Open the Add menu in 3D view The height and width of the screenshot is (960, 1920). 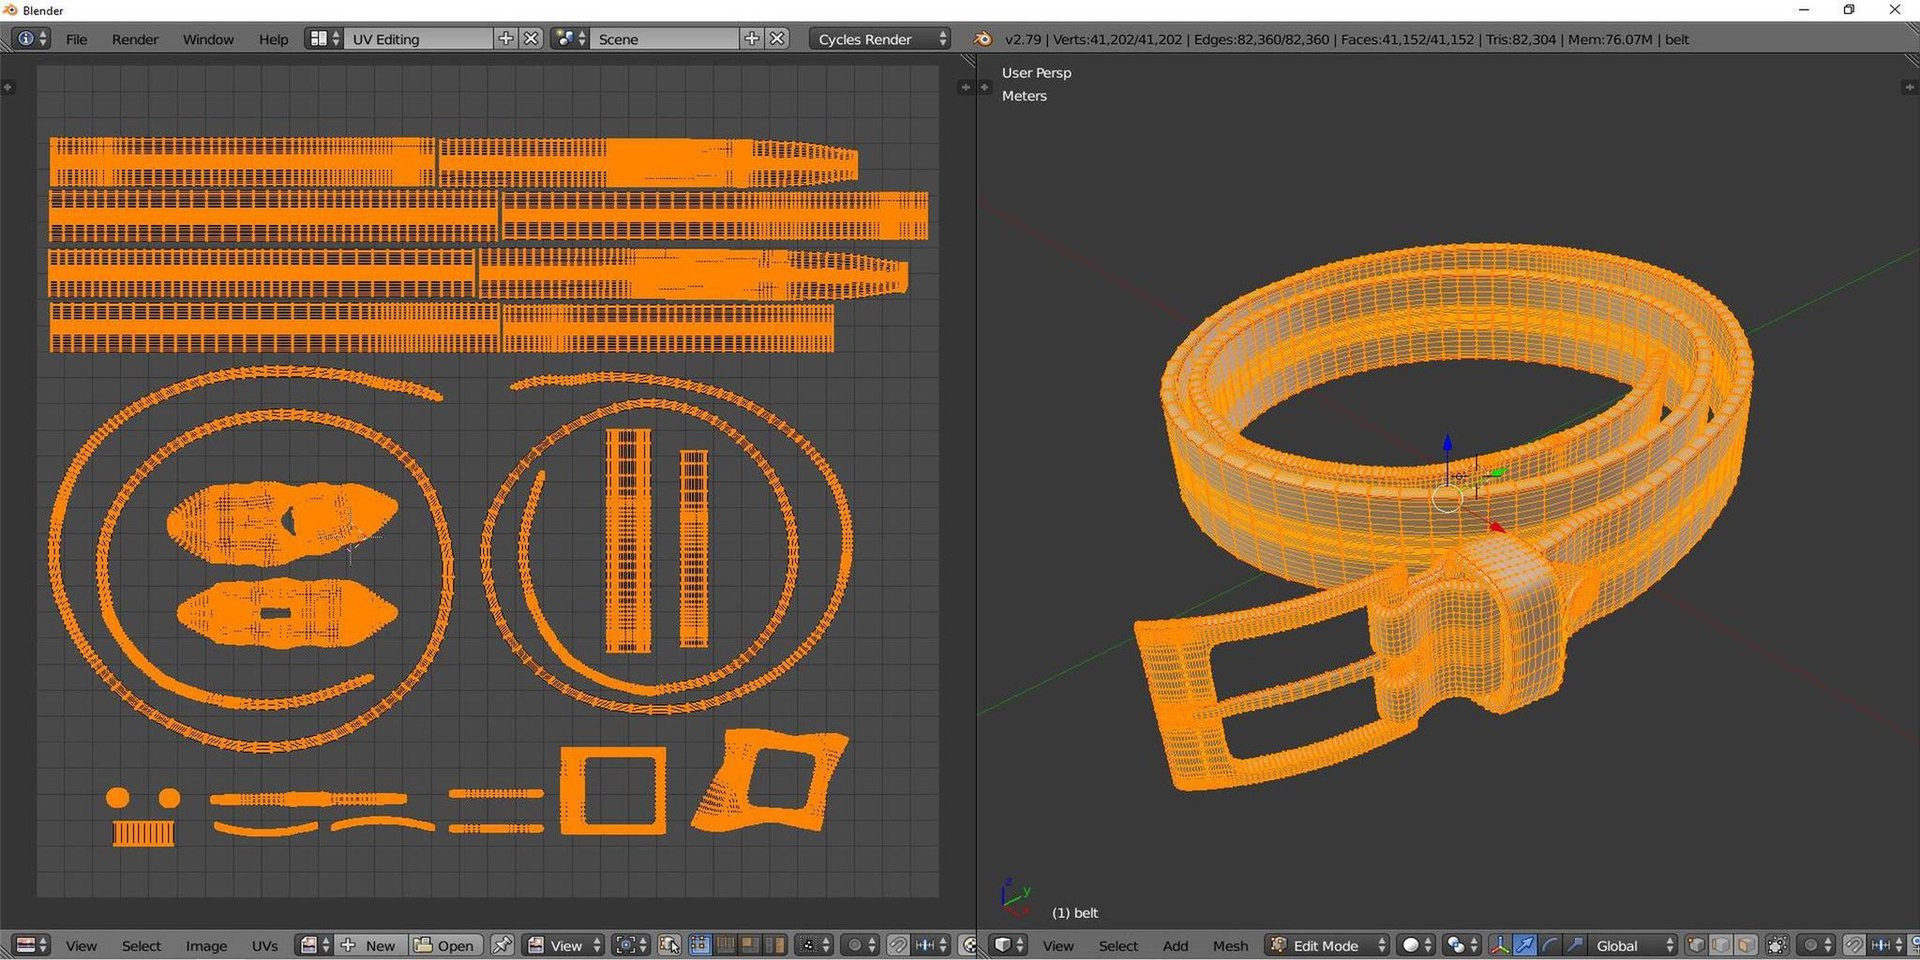pos(1175,945)
